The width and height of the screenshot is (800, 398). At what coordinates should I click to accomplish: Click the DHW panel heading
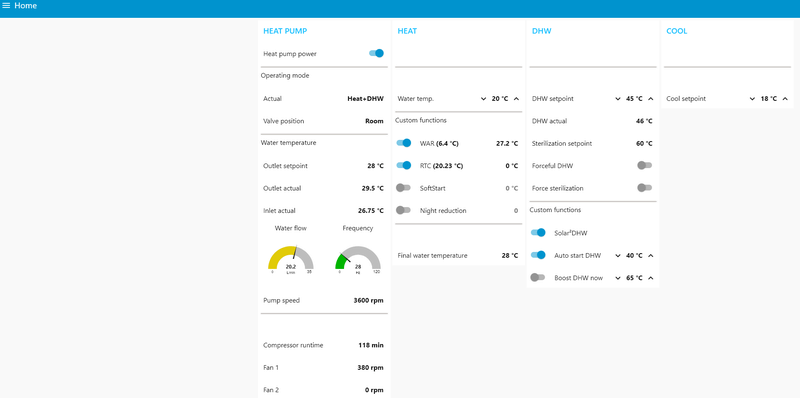pyautogui.click(x=542, y=31)
